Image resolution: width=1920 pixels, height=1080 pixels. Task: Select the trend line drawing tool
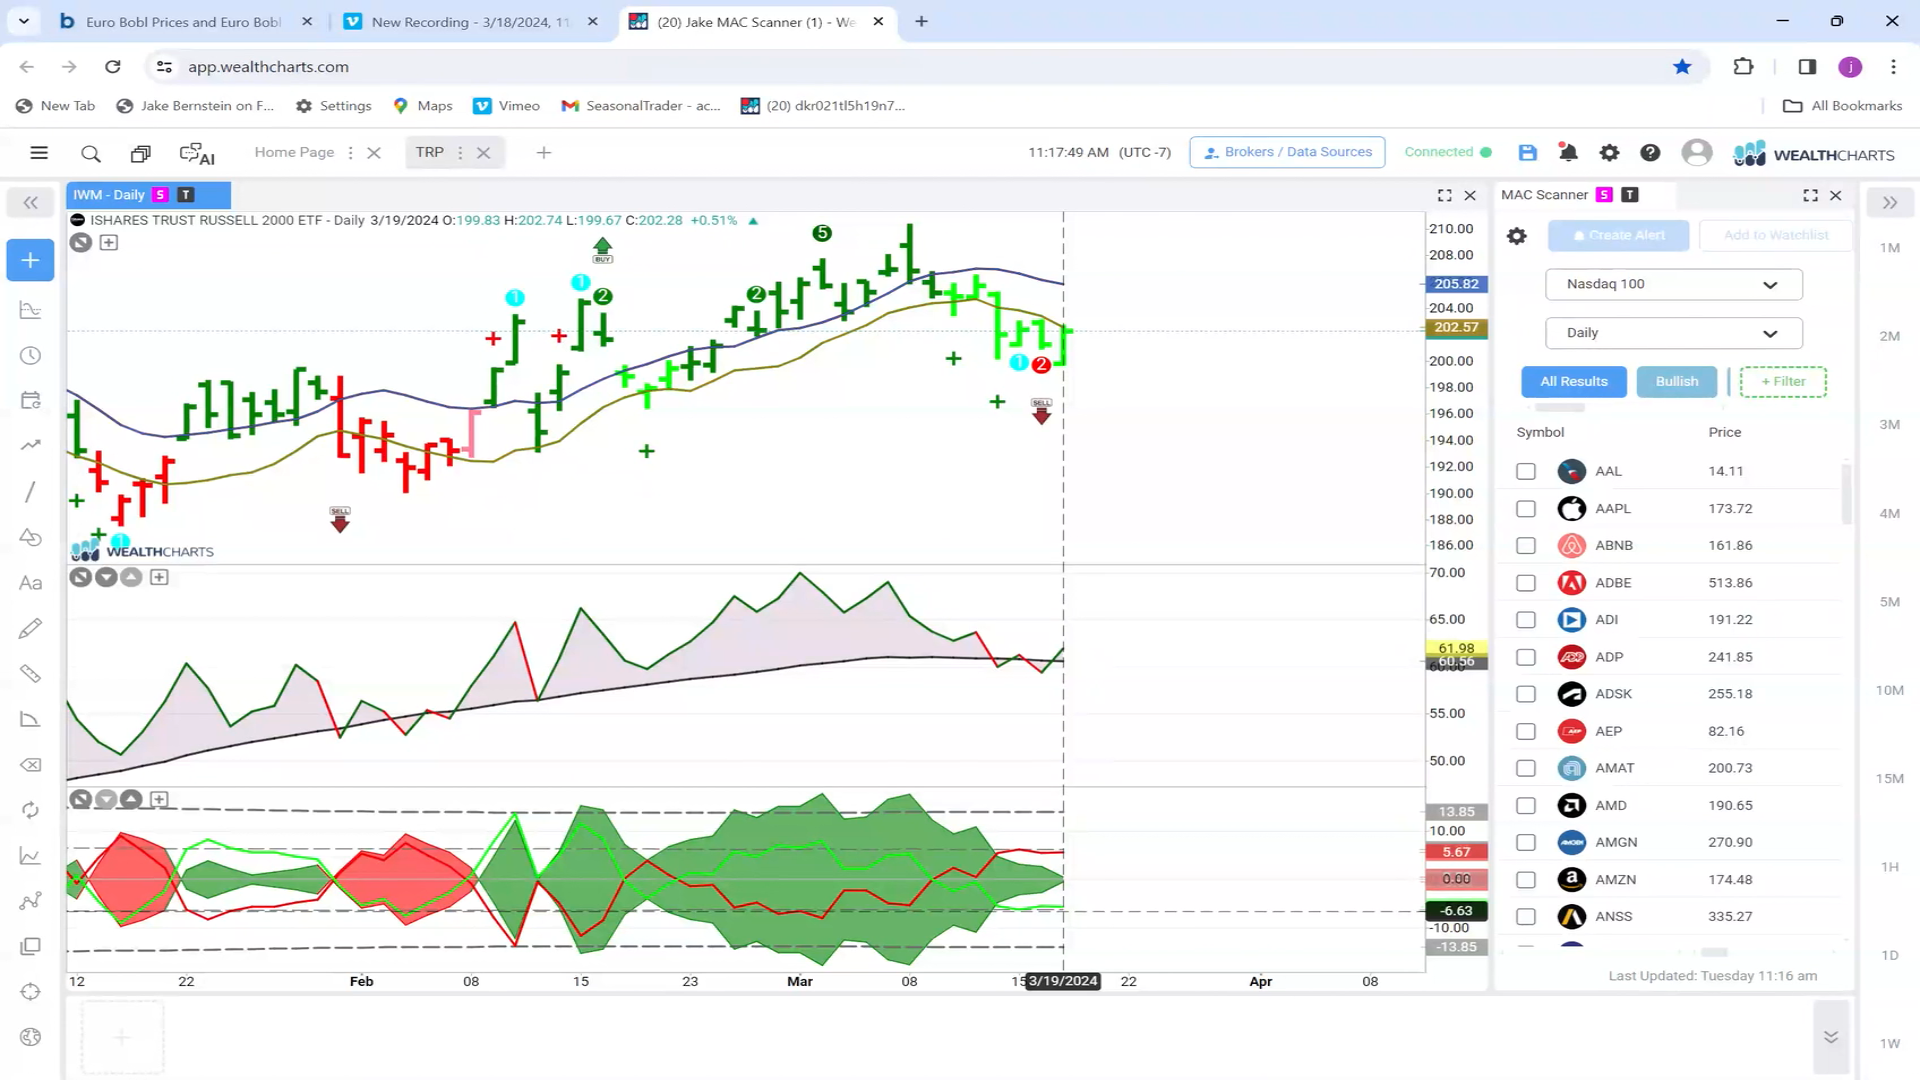(30, 491)
